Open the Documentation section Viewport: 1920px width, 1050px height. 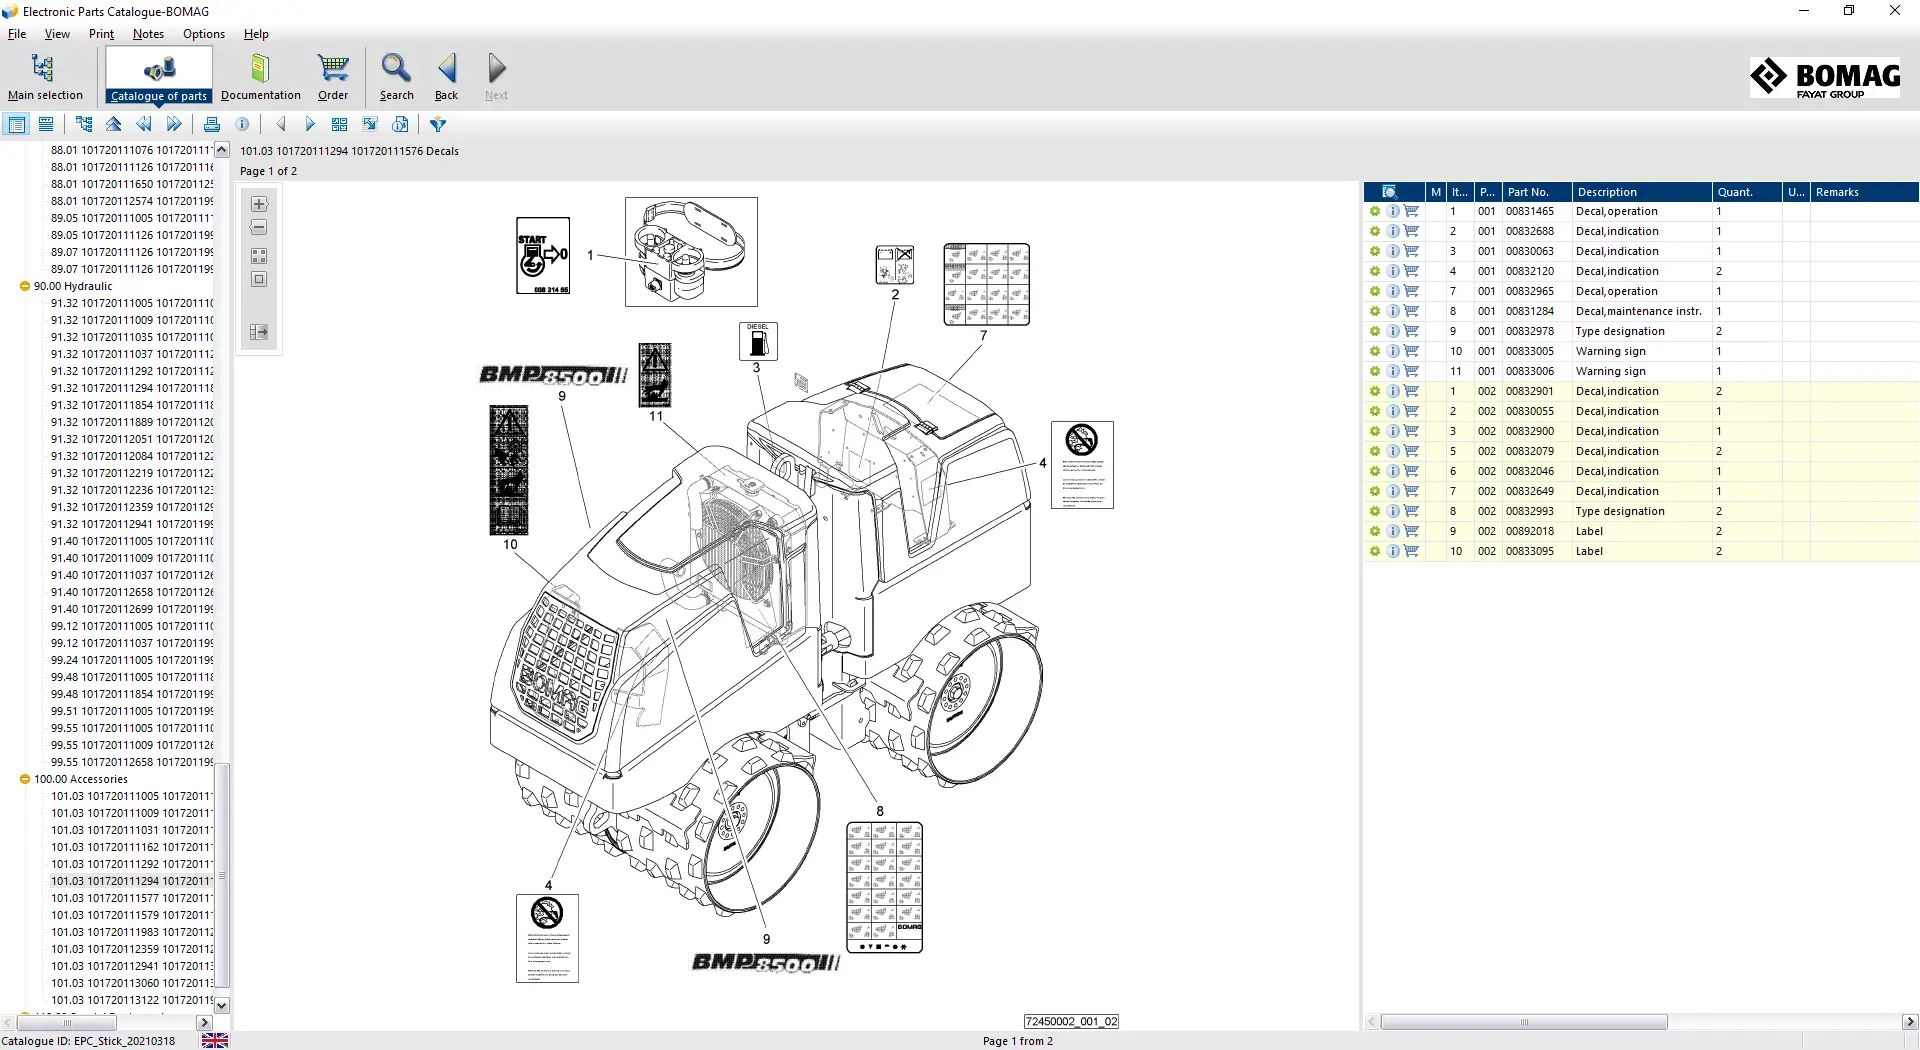260,76
